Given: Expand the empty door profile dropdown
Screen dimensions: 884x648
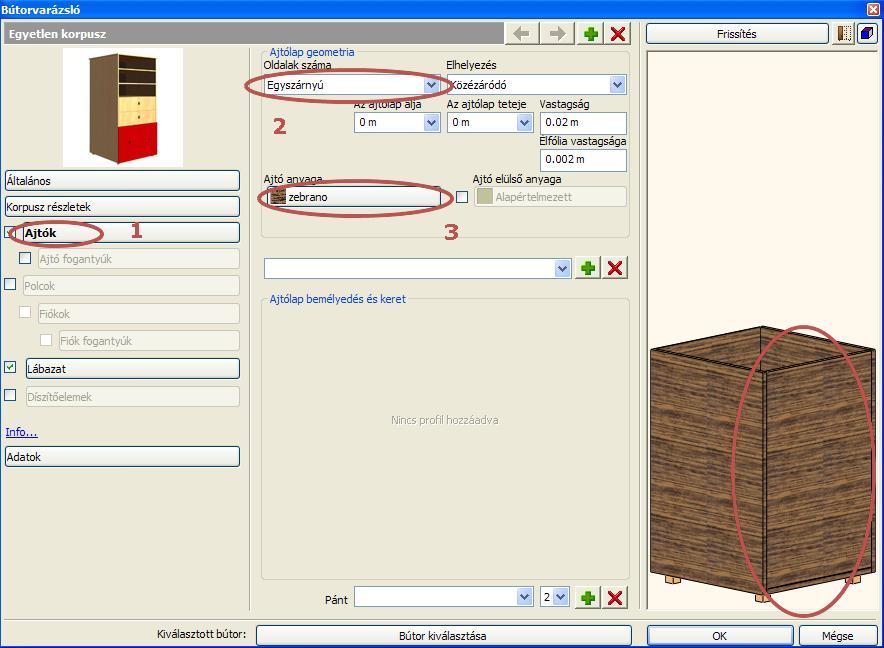Looking at the screenshot, I should coord(562,268).
